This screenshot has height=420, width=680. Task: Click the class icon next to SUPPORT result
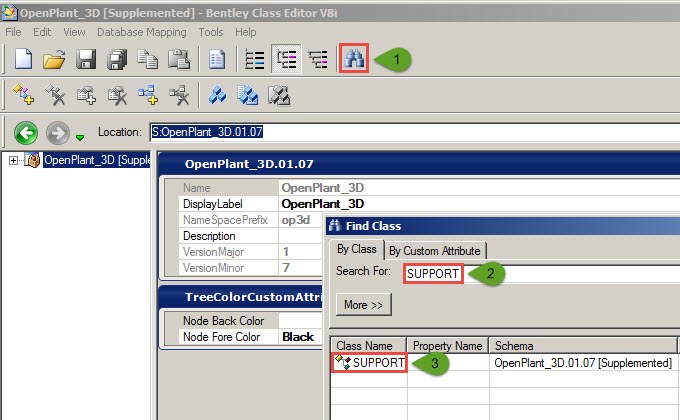pos(343,361)
